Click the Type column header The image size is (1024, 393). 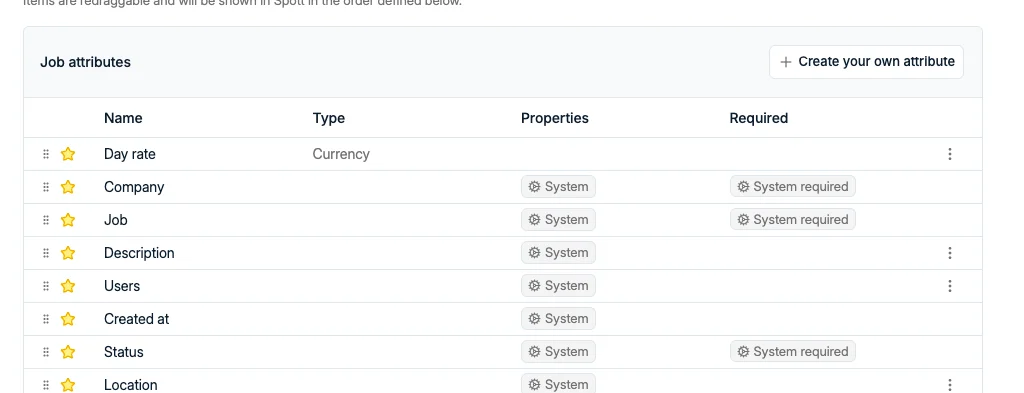coord(328,118)
